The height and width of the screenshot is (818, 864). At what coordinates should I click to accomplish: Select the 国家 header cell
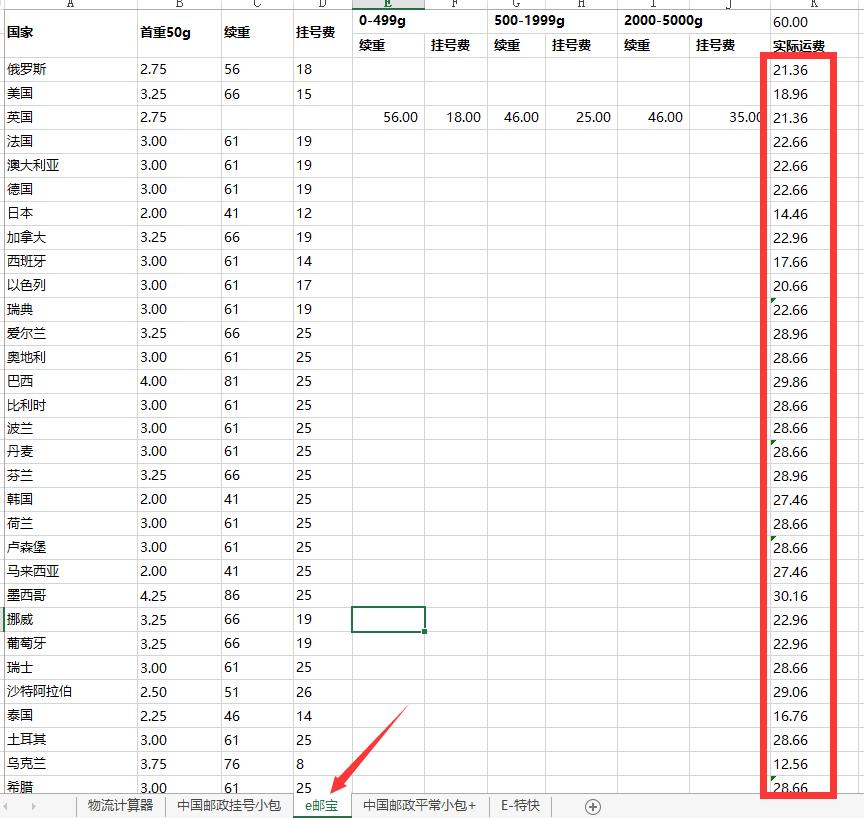70,33
